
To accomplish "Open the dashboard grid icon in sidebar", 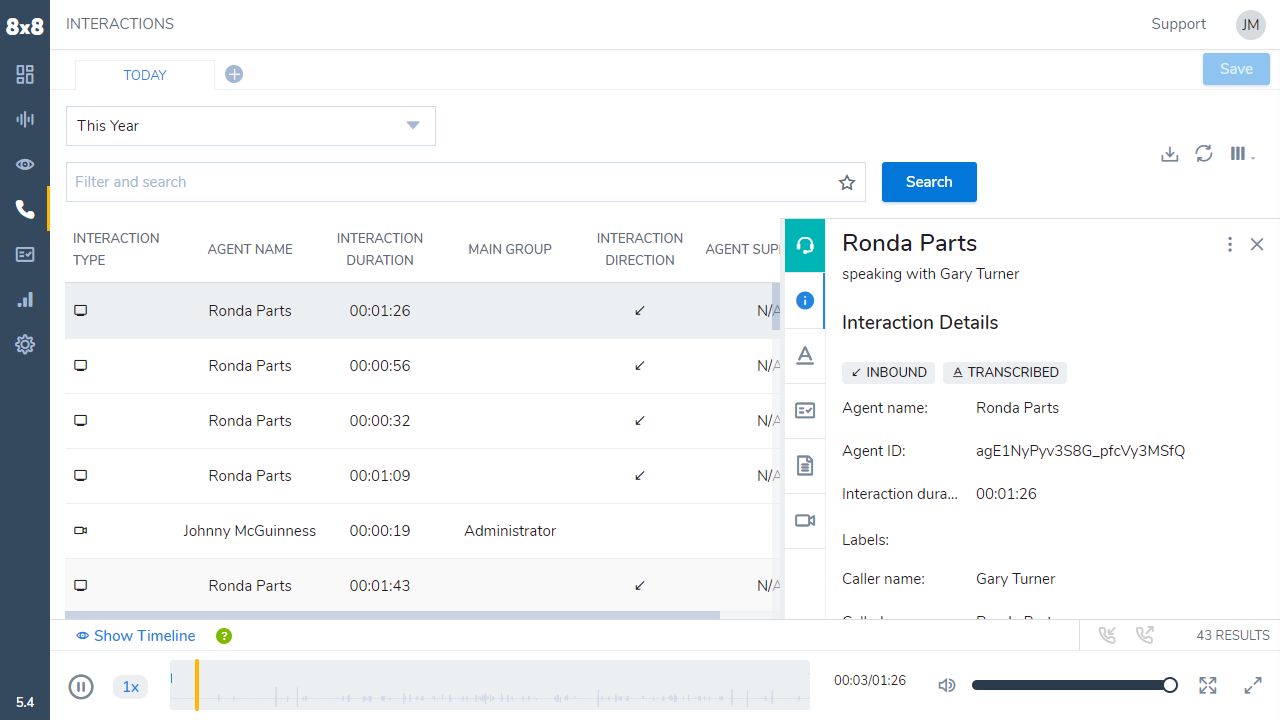I will tap(25, 74).
